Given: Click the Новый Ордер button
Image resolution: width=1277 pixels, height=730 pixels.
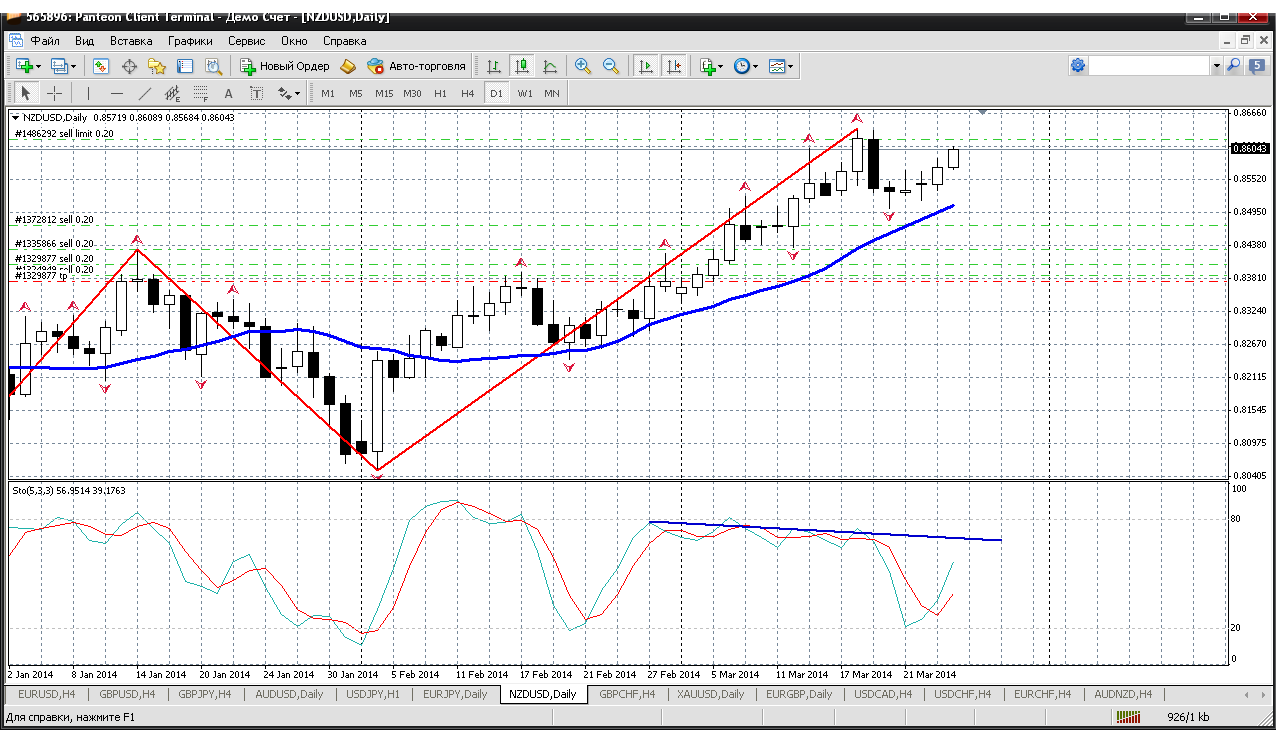Looking at the screenshot, I should click(x=285, y=66).
